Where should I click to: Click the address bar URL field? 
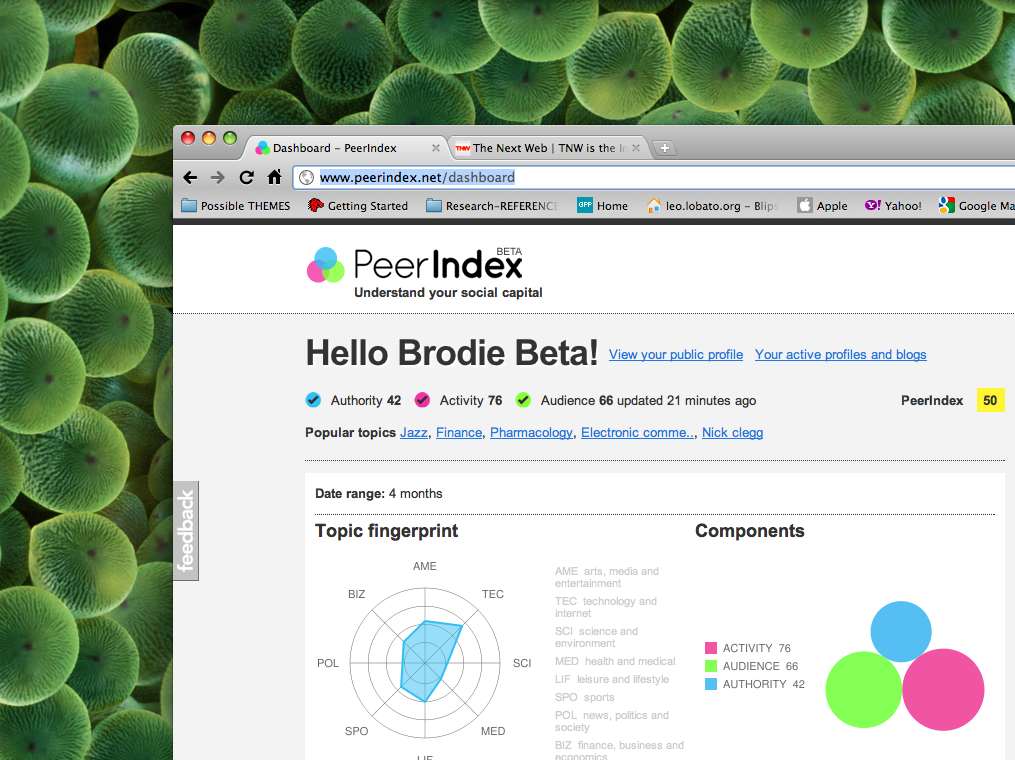pyautogui.click(x=654, y=177)
